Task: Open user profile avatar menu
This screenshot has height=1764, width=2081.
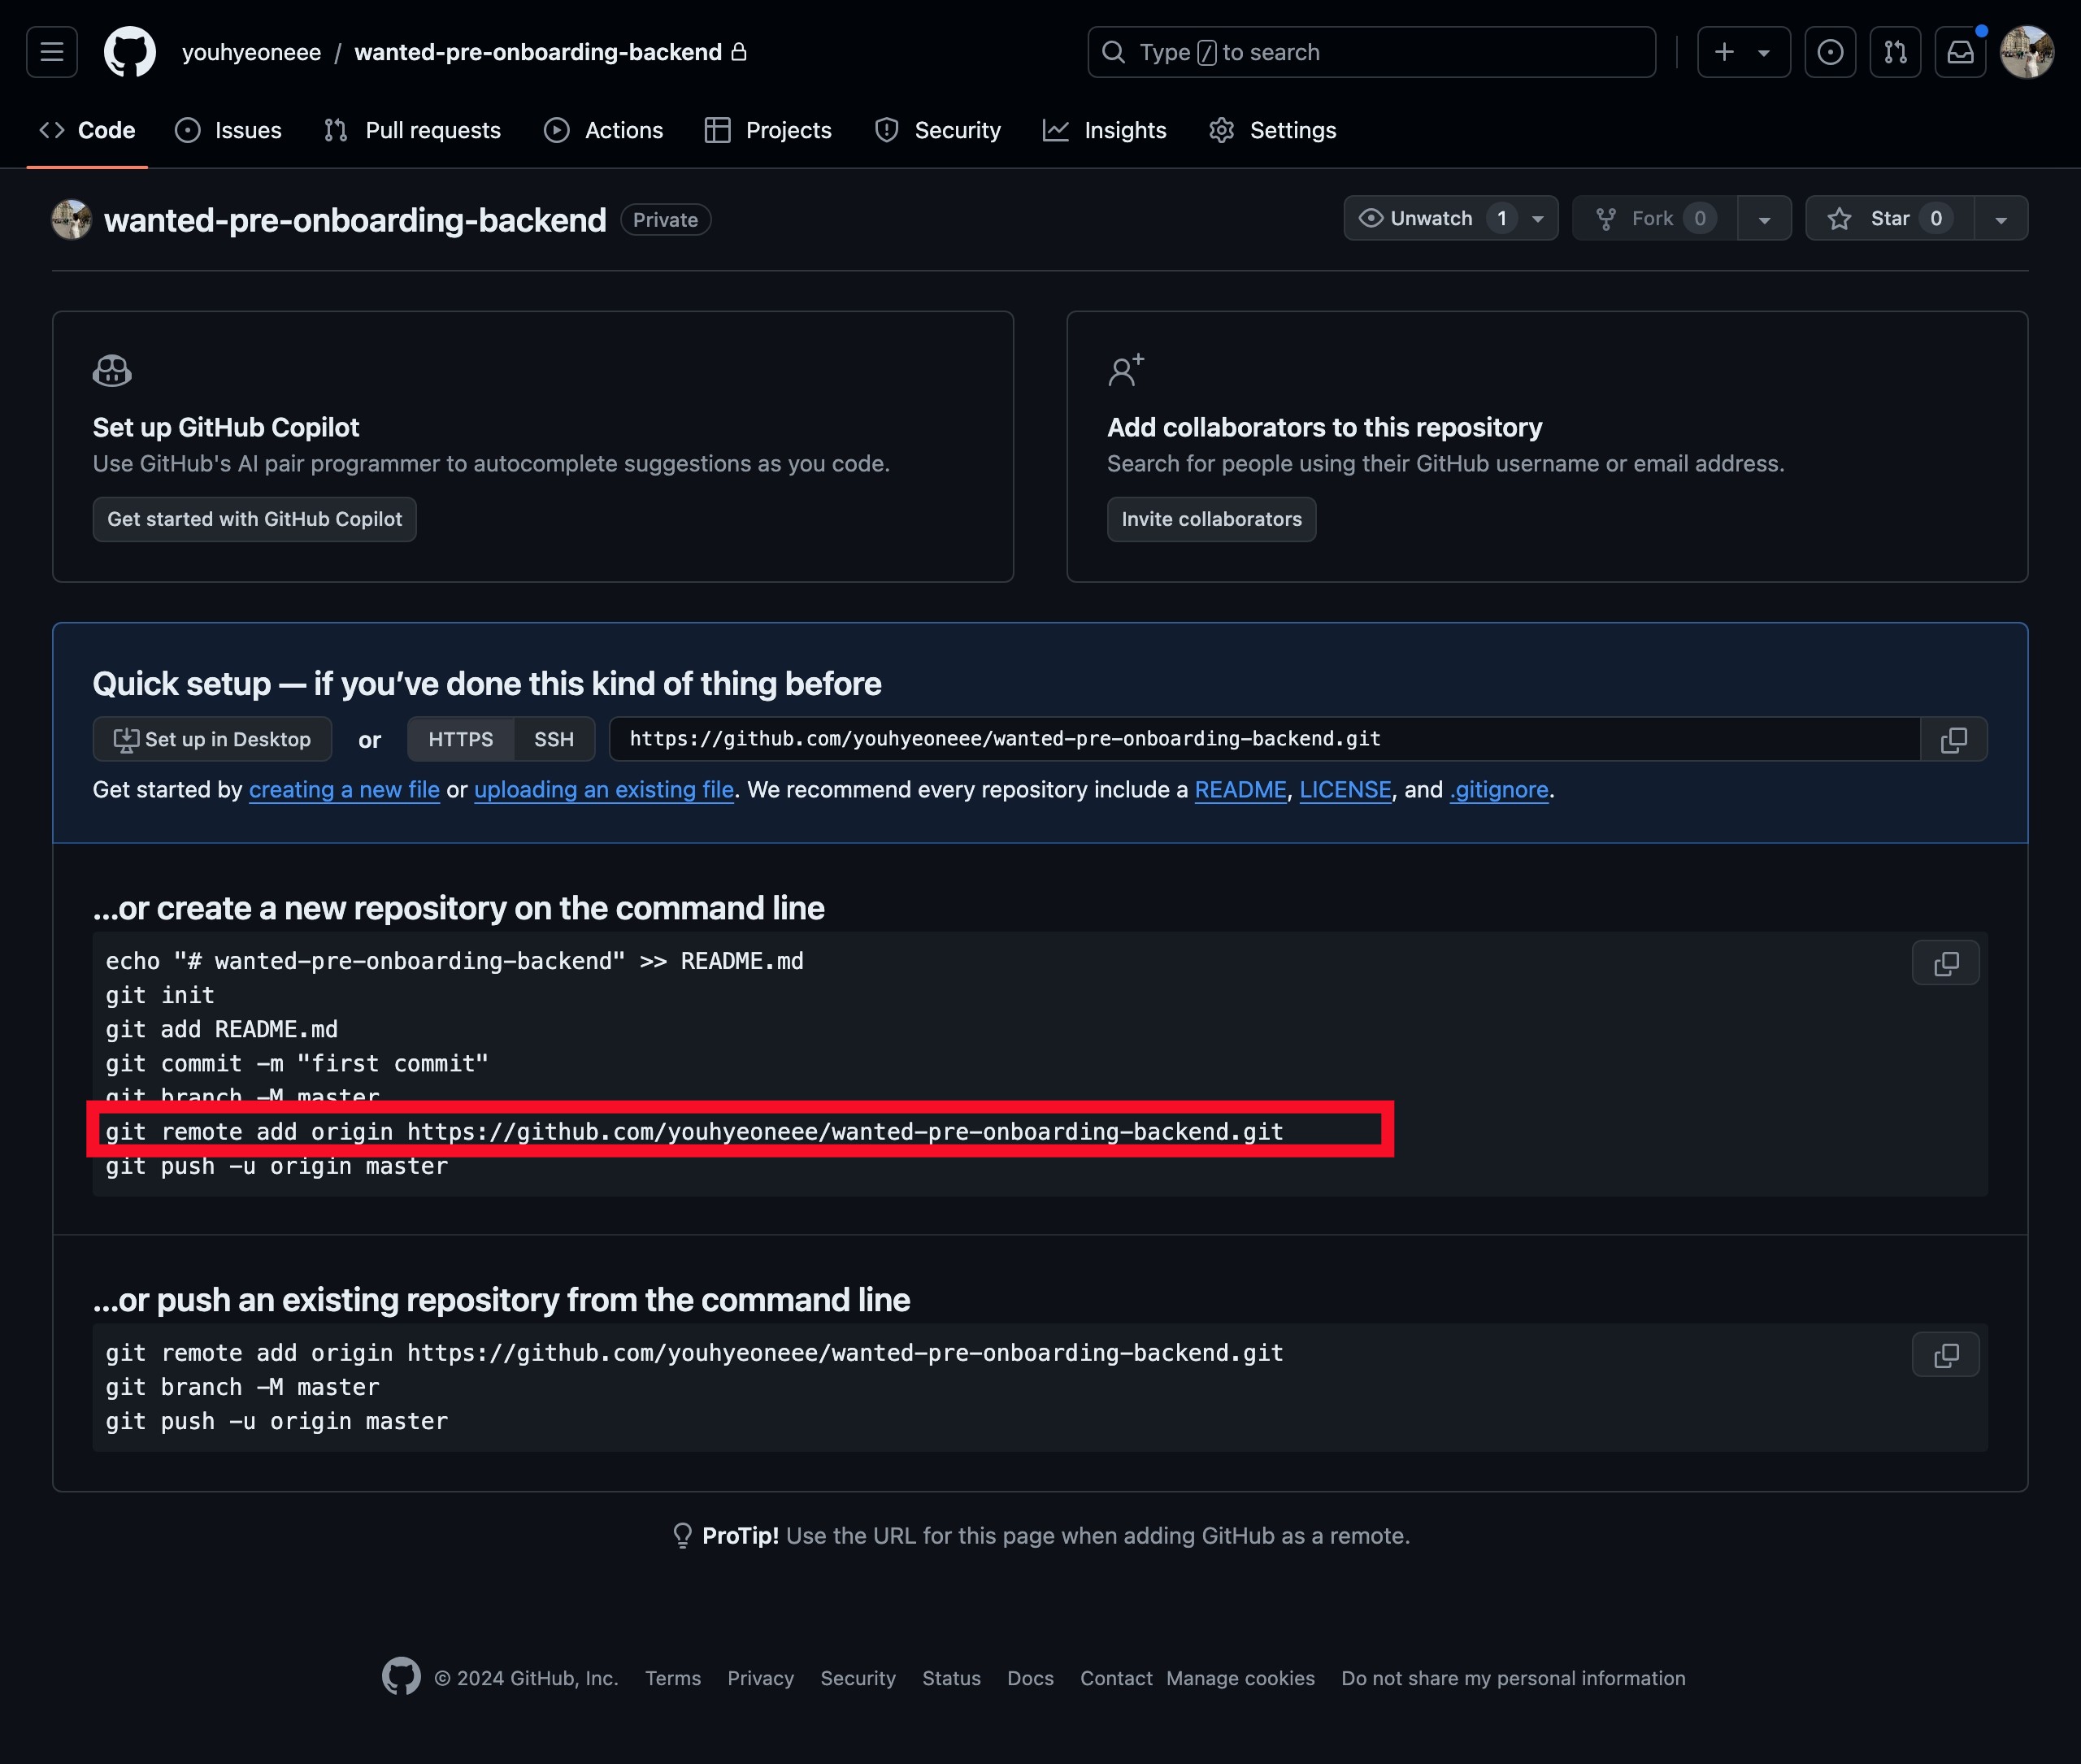Action: tap(2027, 52)
